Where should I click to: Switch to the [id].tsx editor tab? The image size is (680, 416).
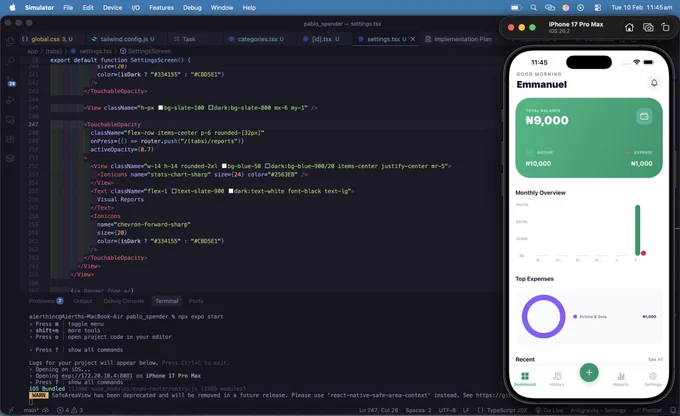click(x=322, y=39)
